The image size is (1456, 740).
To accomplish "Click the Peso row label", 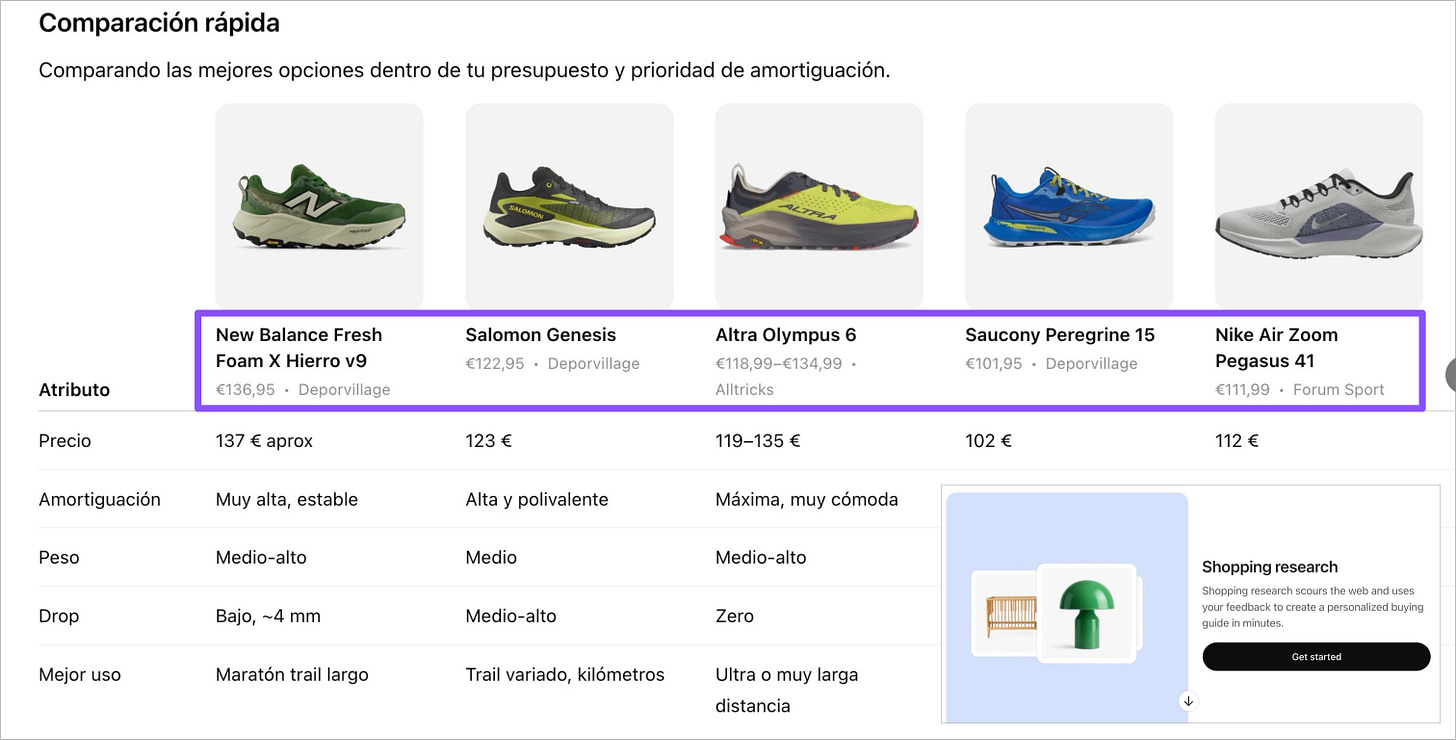I will click(59, 557).
